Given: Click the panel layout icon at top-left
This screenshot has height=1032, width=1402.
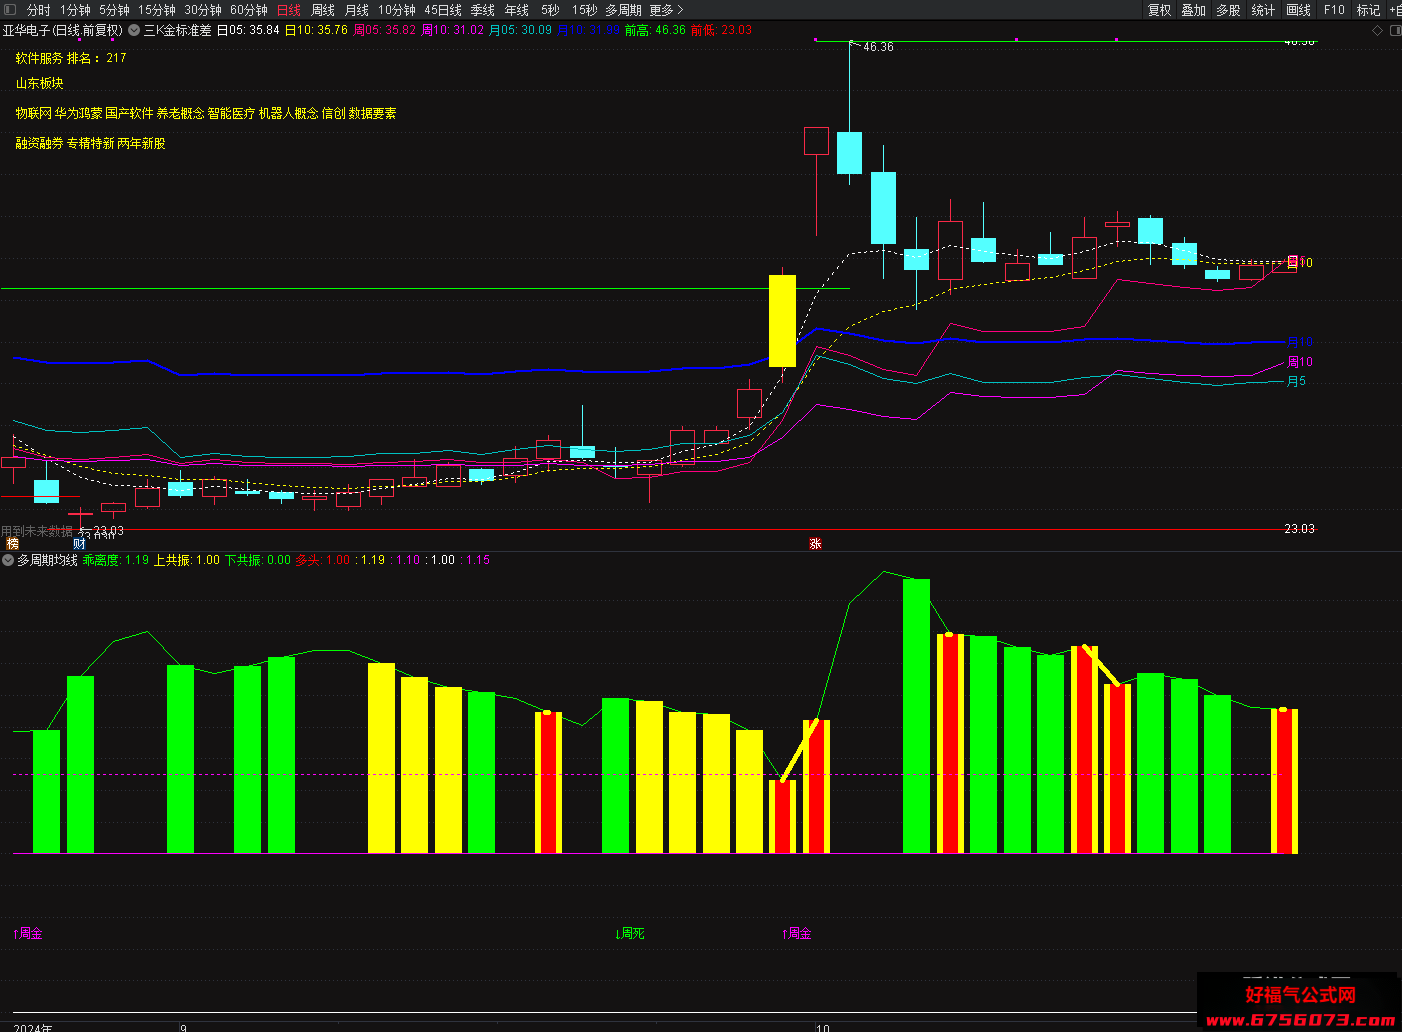Looking at the screenshot, I should tap(9, 9).
